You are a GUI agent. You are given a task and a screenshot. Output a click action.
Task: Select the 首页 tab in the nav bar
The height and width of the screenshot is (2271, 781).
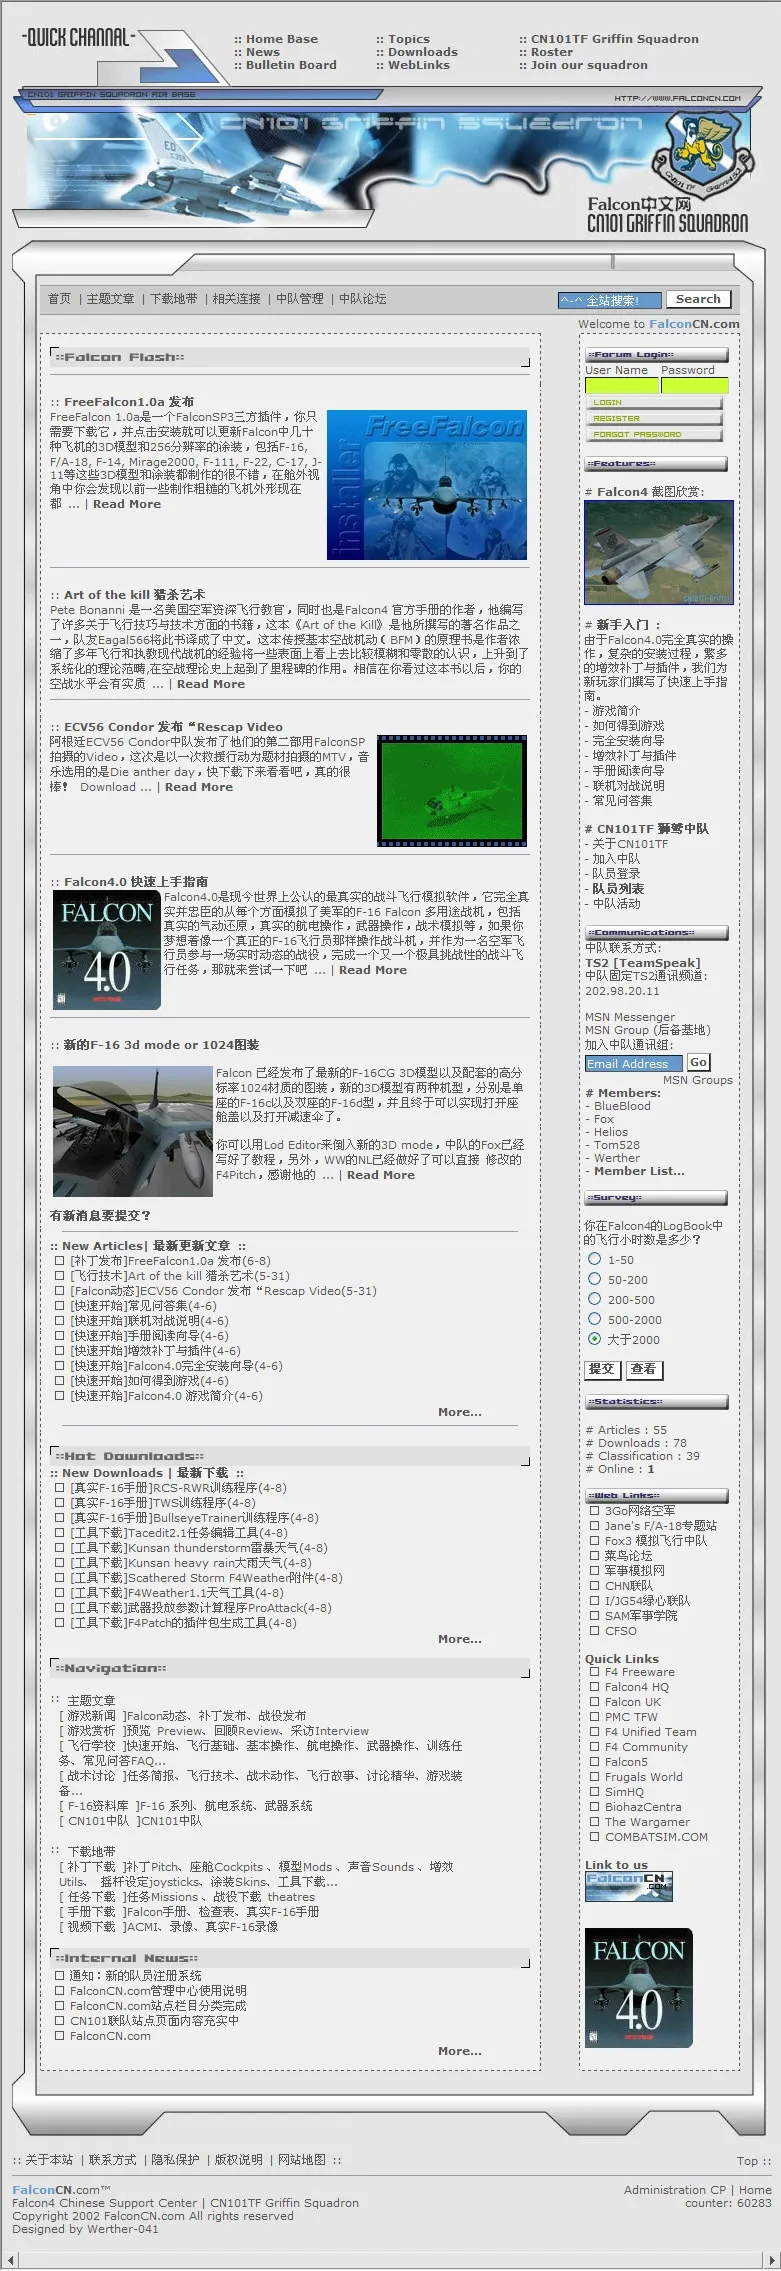click(60, 299)
